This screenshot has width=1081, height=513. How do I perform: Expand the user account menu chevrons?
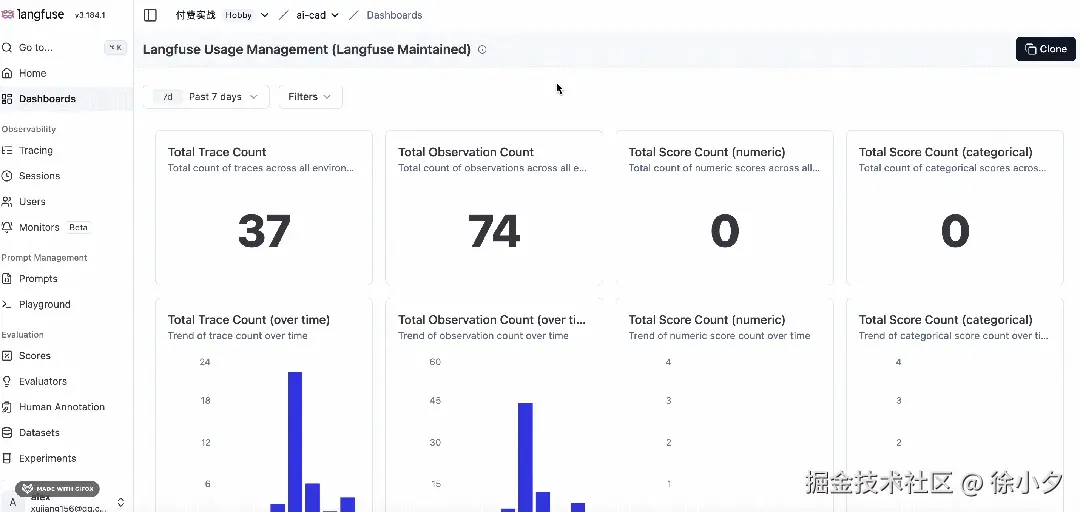point(121,503)
